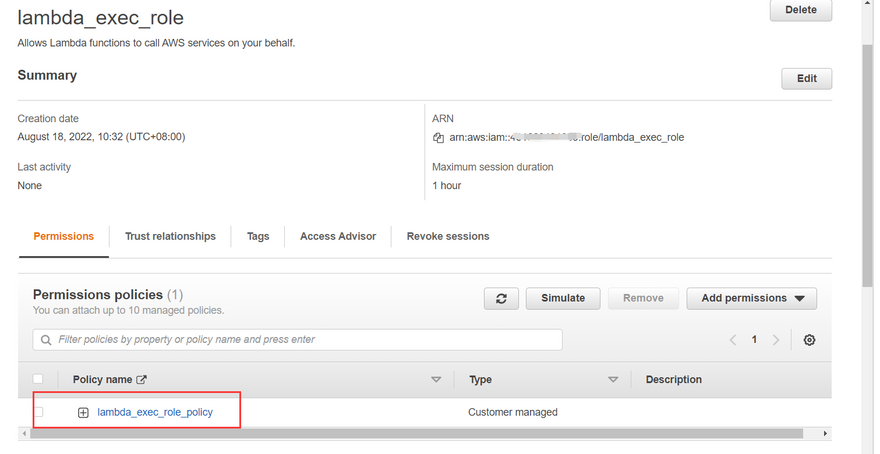This screenshot has width=880, height=454.
Task: Expand the lambda_exec_role_policy row details
Action: [x=83, y=412]
